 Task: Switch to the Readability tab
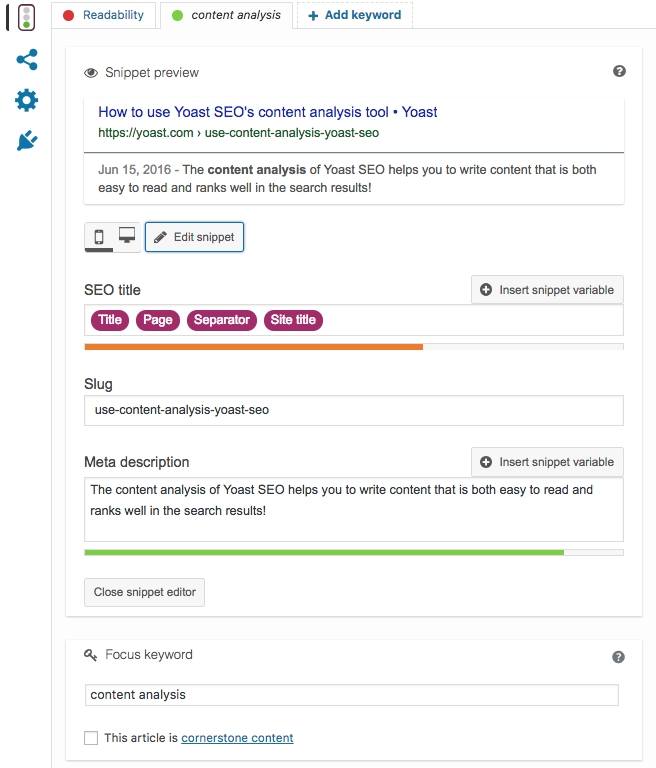104,15
